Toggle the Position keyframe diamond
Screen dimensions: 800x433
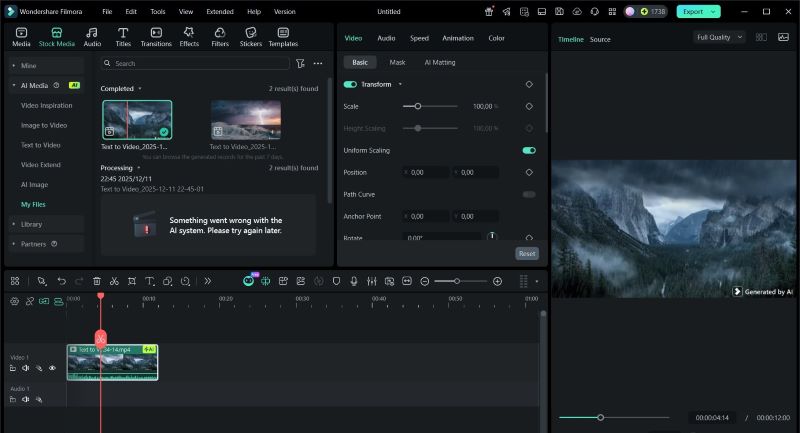point(529,172)
